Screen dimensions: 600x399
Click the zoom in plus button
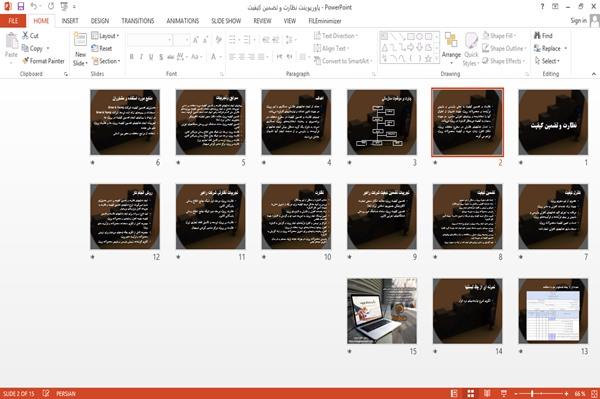coord(566,393)
